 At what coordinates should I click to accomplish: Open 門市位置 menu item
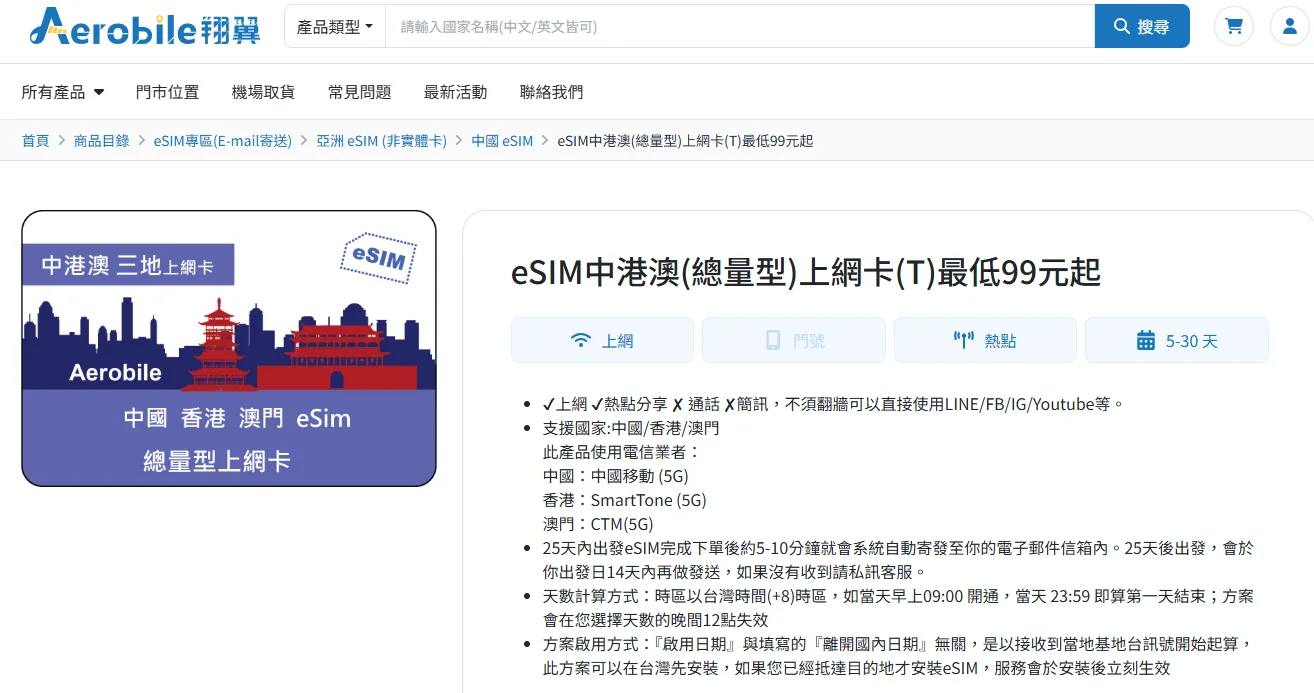(167, 92)
